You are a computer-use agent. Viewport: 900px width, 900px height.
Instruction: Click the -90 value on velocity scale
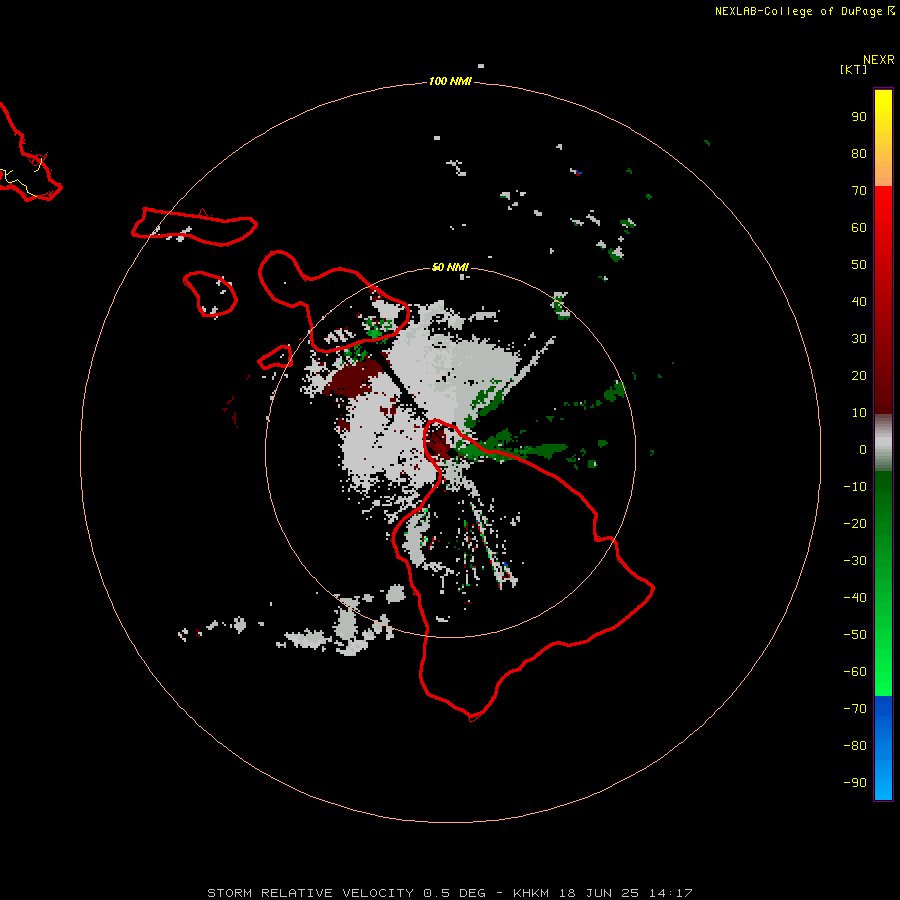click(855, 783)
